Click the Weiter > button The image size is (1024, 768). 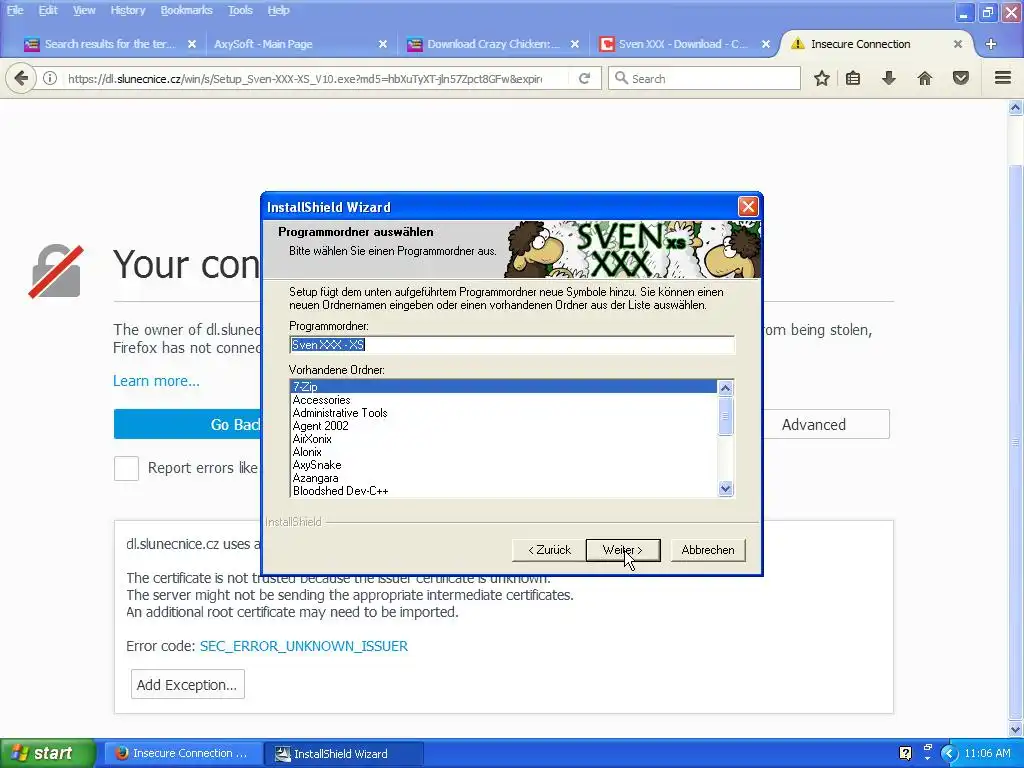pos(623,550)
